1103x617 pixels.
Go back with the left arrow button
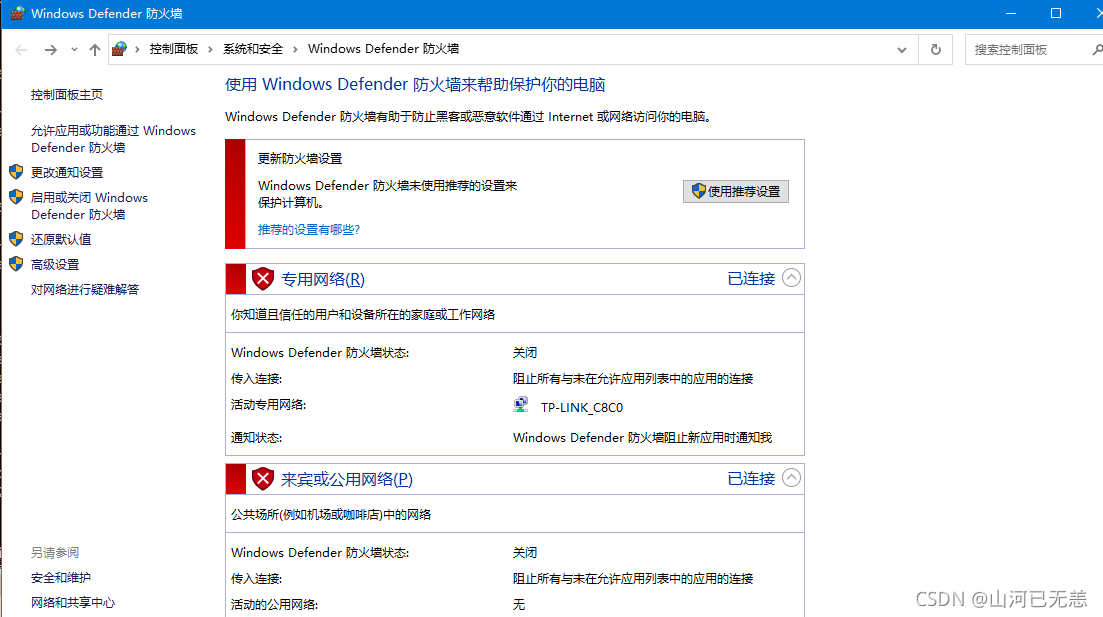(21, 49)
